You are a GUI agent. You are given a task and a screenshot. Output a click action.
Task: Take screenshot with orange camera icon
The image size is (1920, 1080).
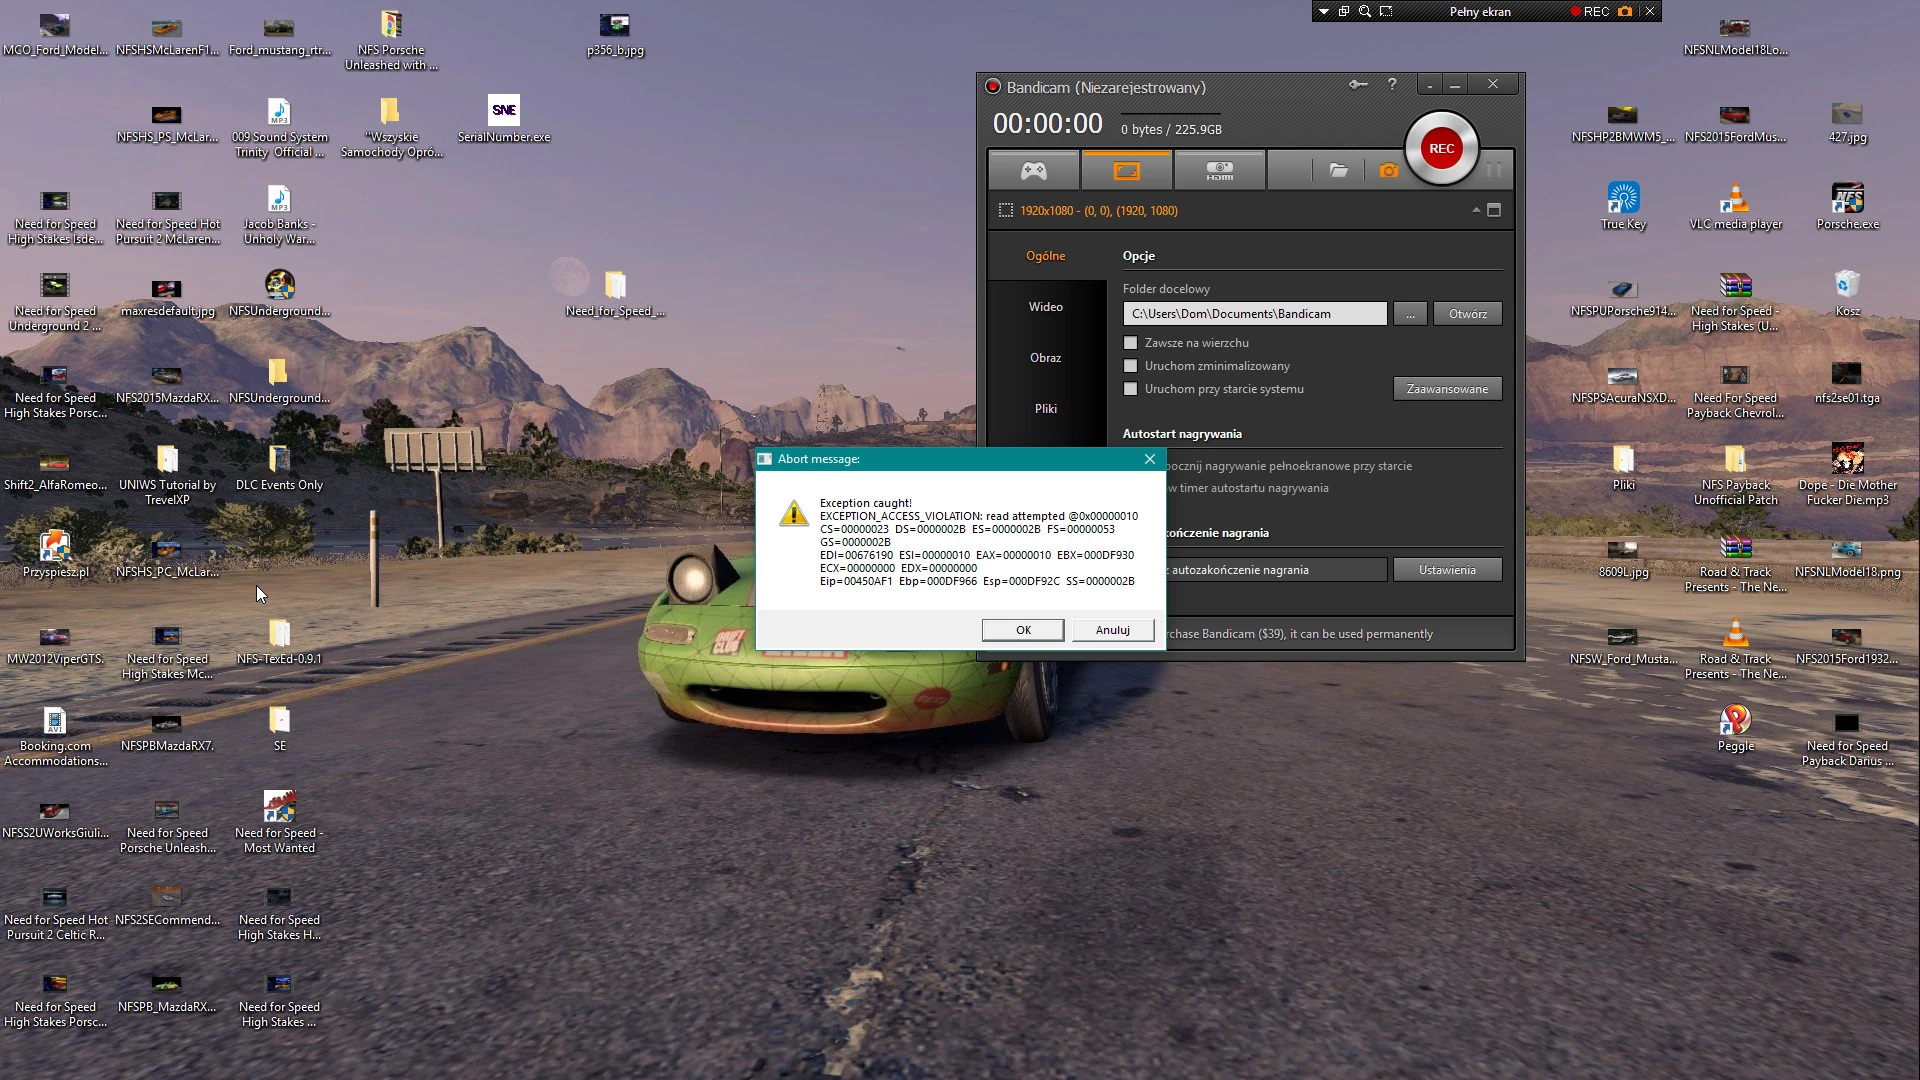tap(1388, 171)
